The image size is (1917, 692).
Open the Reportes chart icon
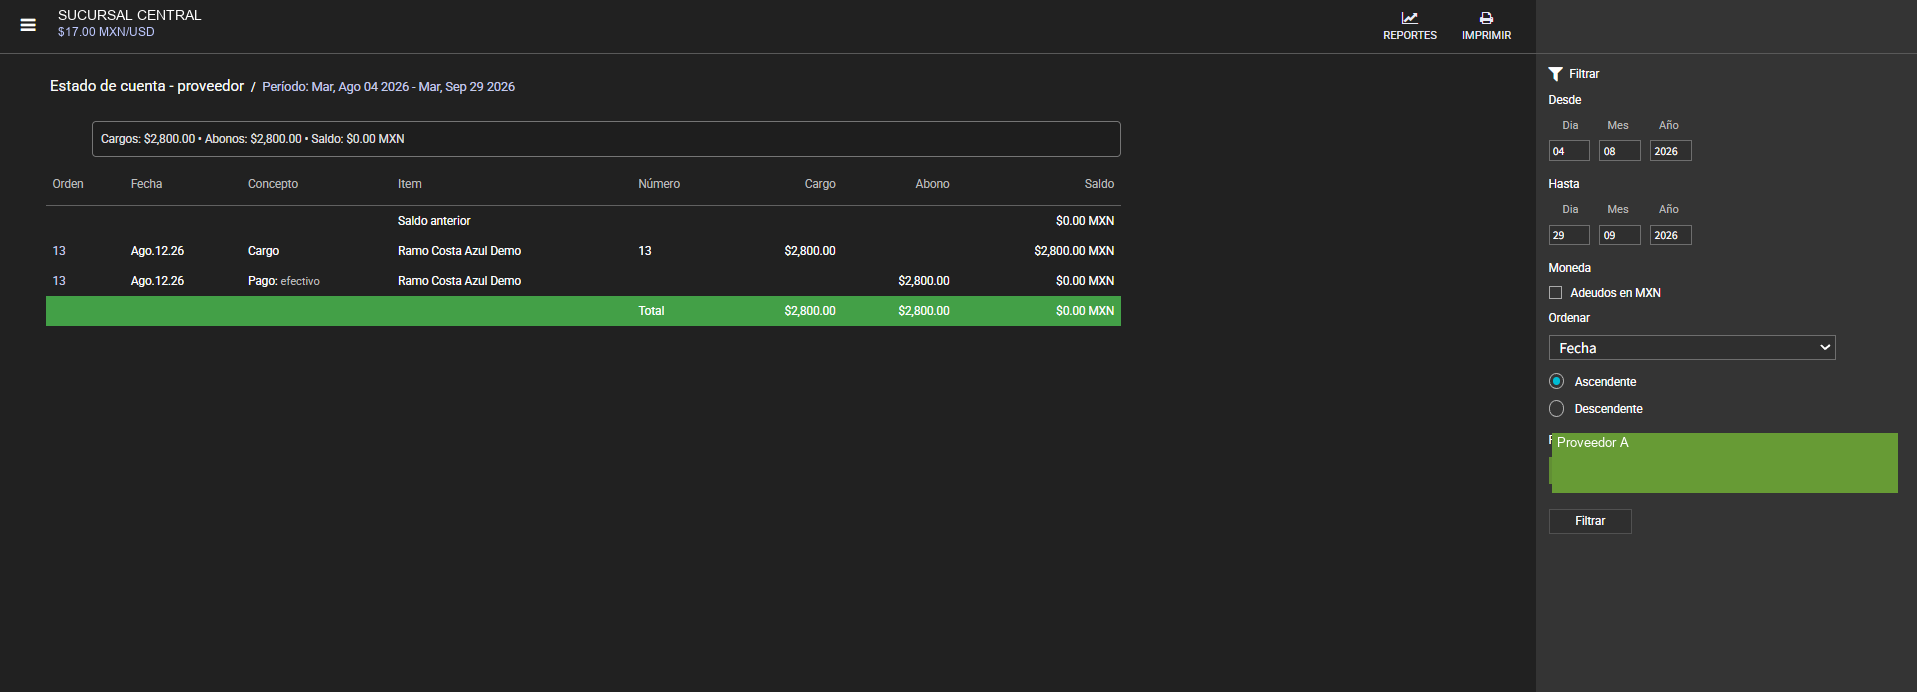tap(1409, 18)
